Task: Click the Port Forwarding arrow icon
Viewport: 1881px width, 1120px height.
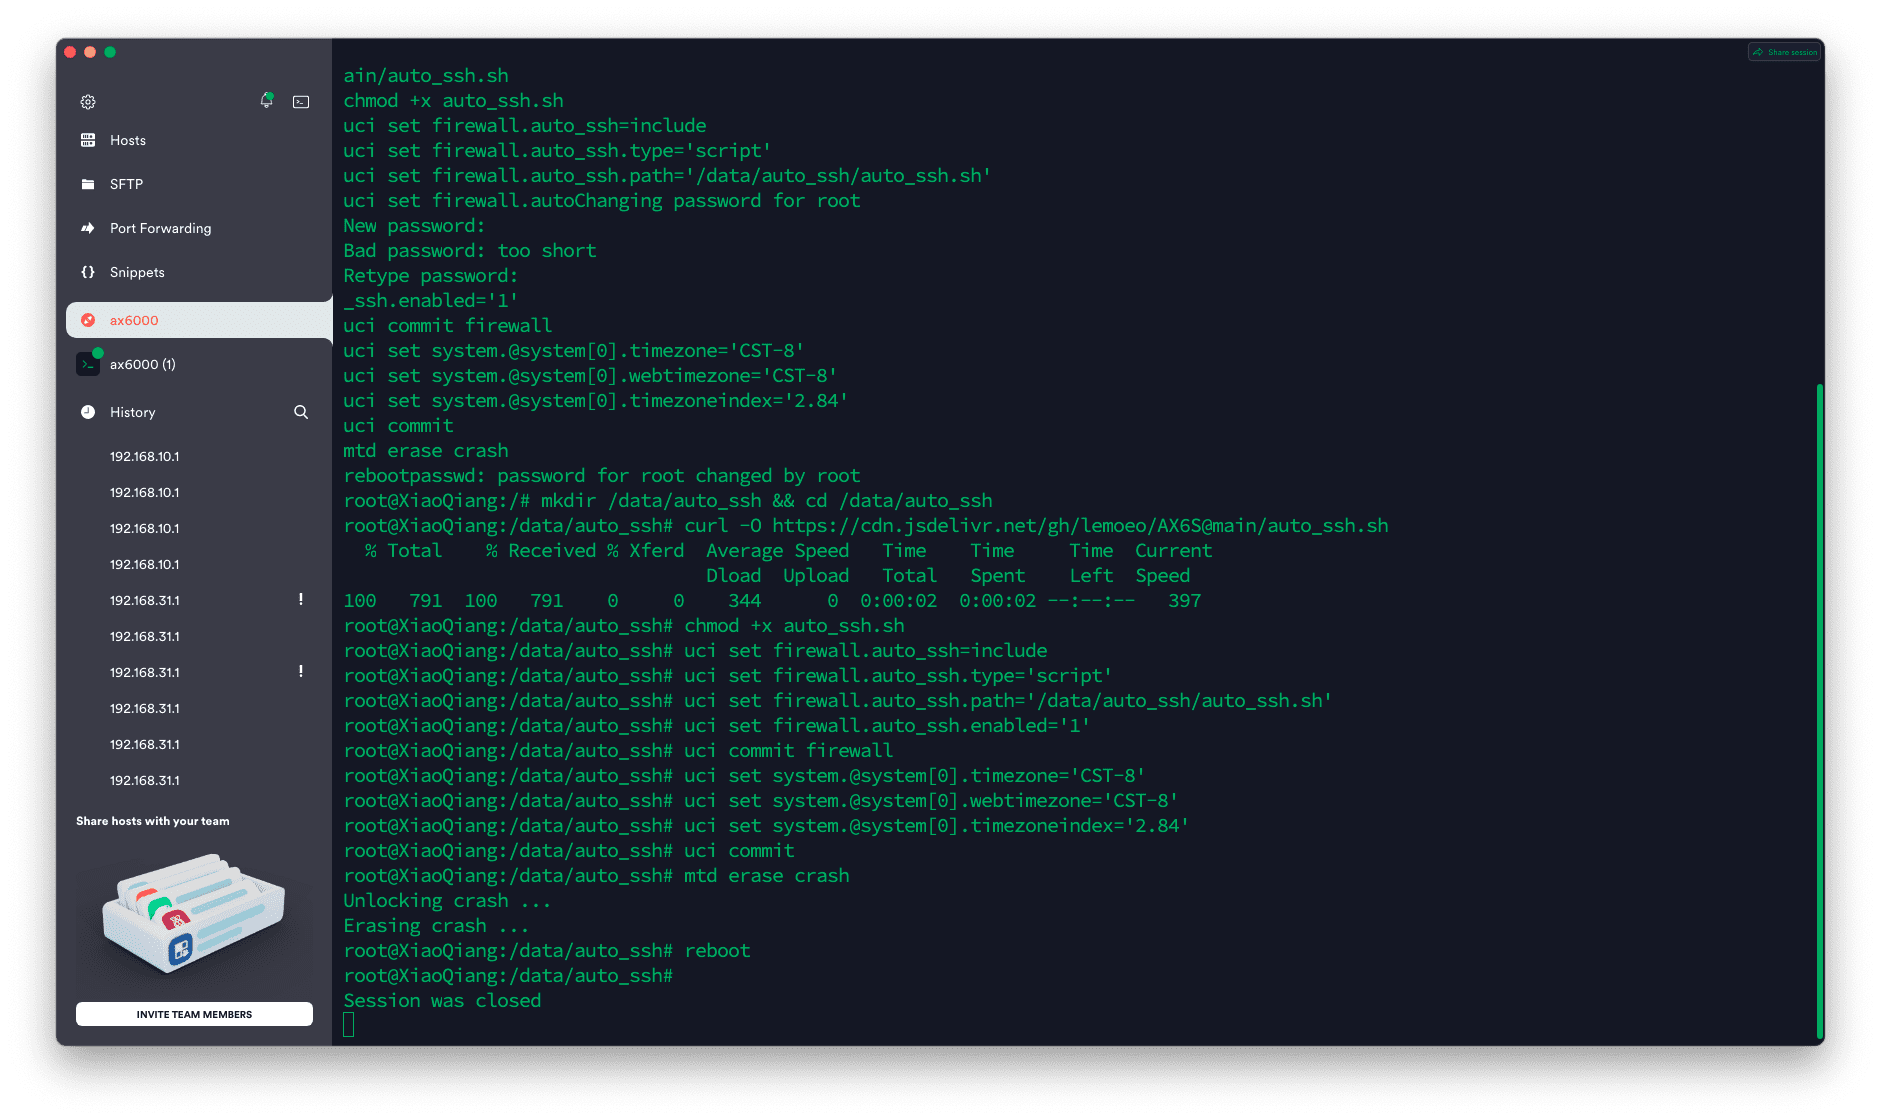Action: click(x=88, y=228)
